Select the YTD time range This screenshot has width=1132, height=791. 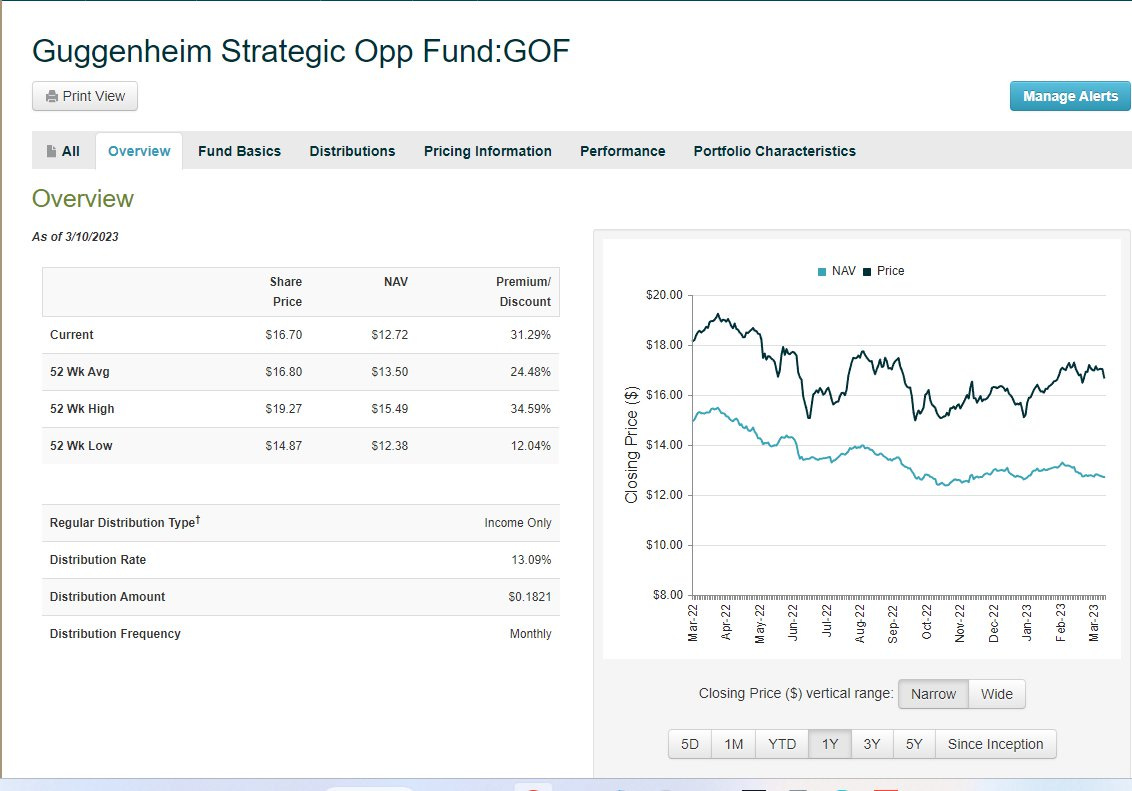tap(782, 744)
